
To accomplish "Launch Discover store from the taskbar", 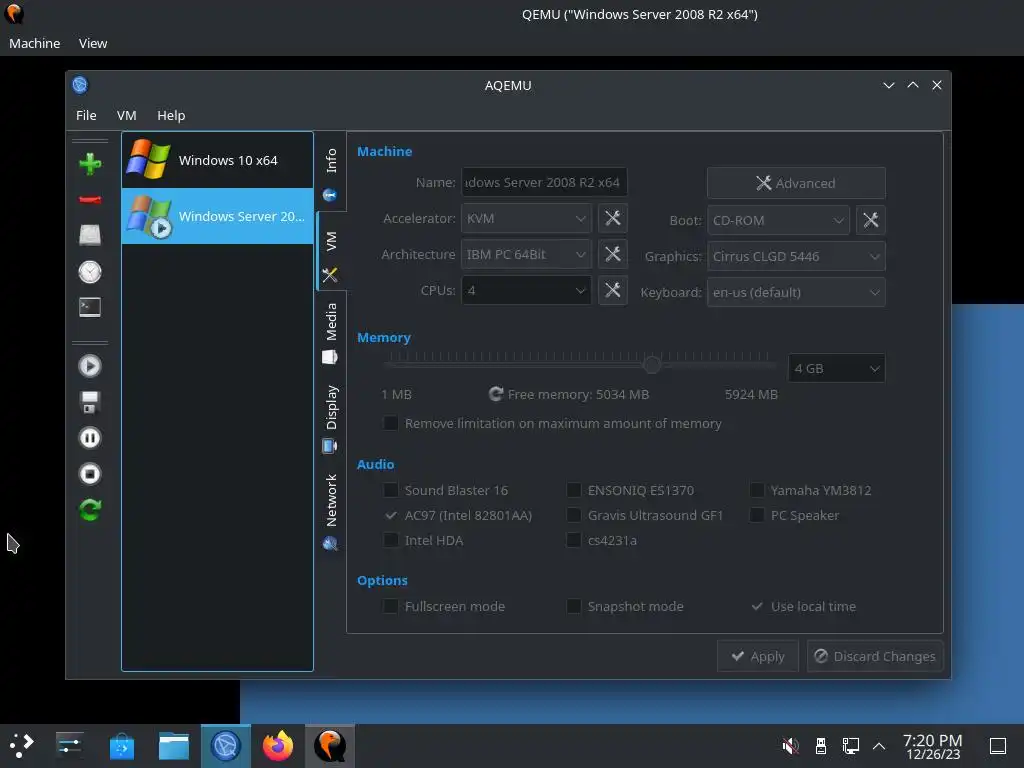I will tap(121, 745).
